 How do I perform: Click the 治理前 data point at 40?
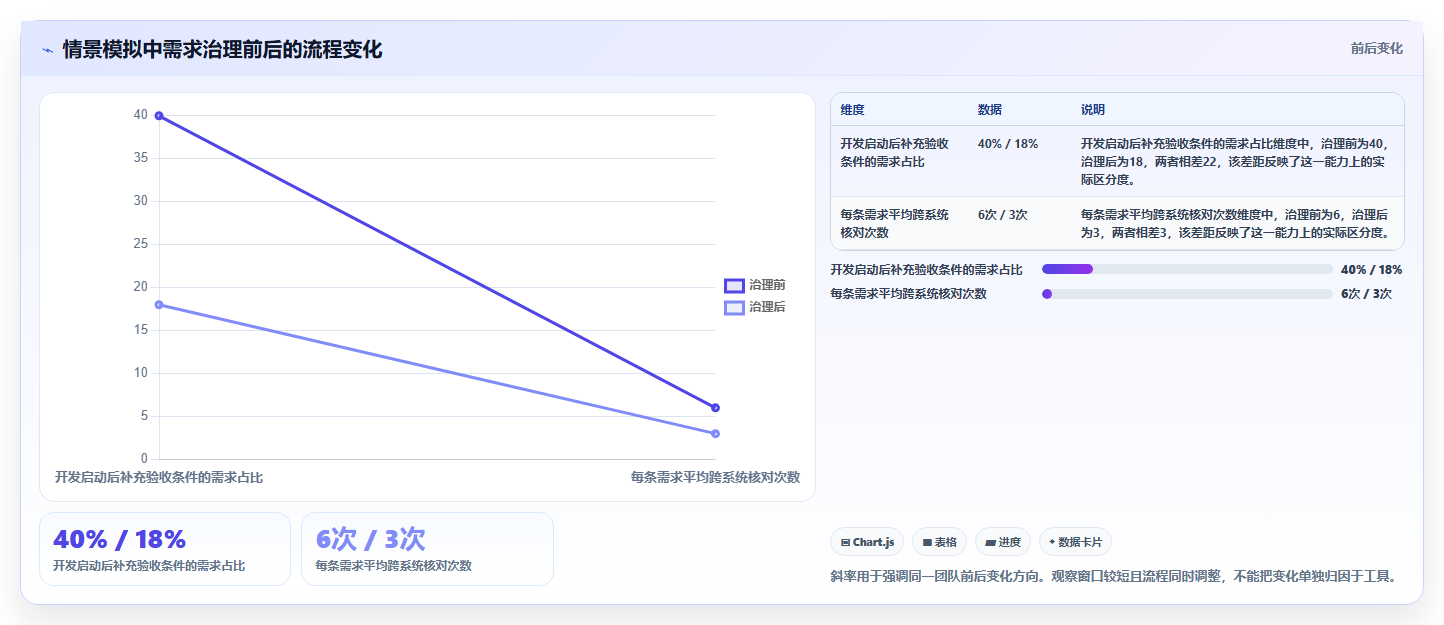(x=159, y=116)
